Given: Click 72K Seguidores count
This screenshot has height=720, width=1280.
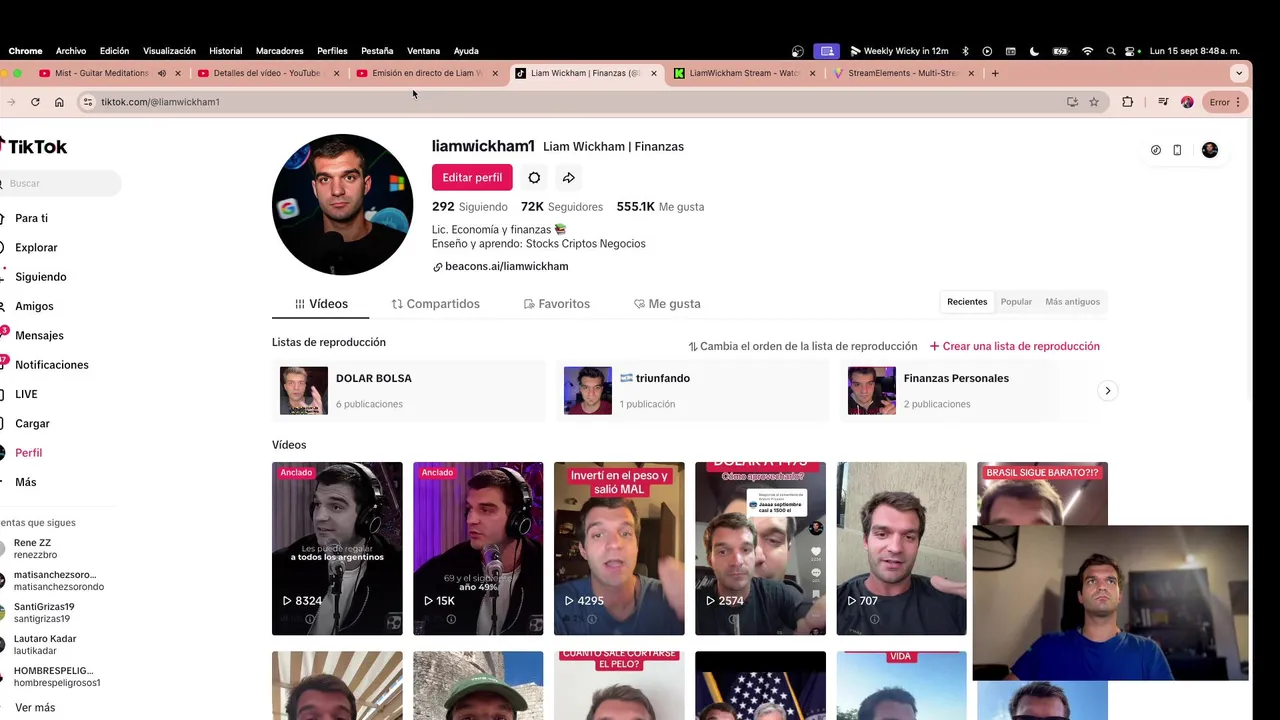Looking at the screenshot, I should (x=561, y=207).
